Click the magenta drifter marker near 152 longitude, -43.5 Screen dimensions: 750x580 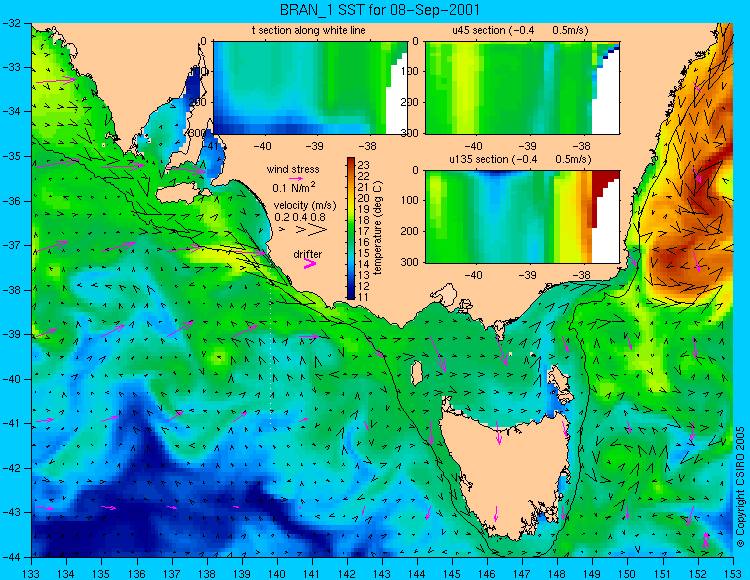point(706,539)
